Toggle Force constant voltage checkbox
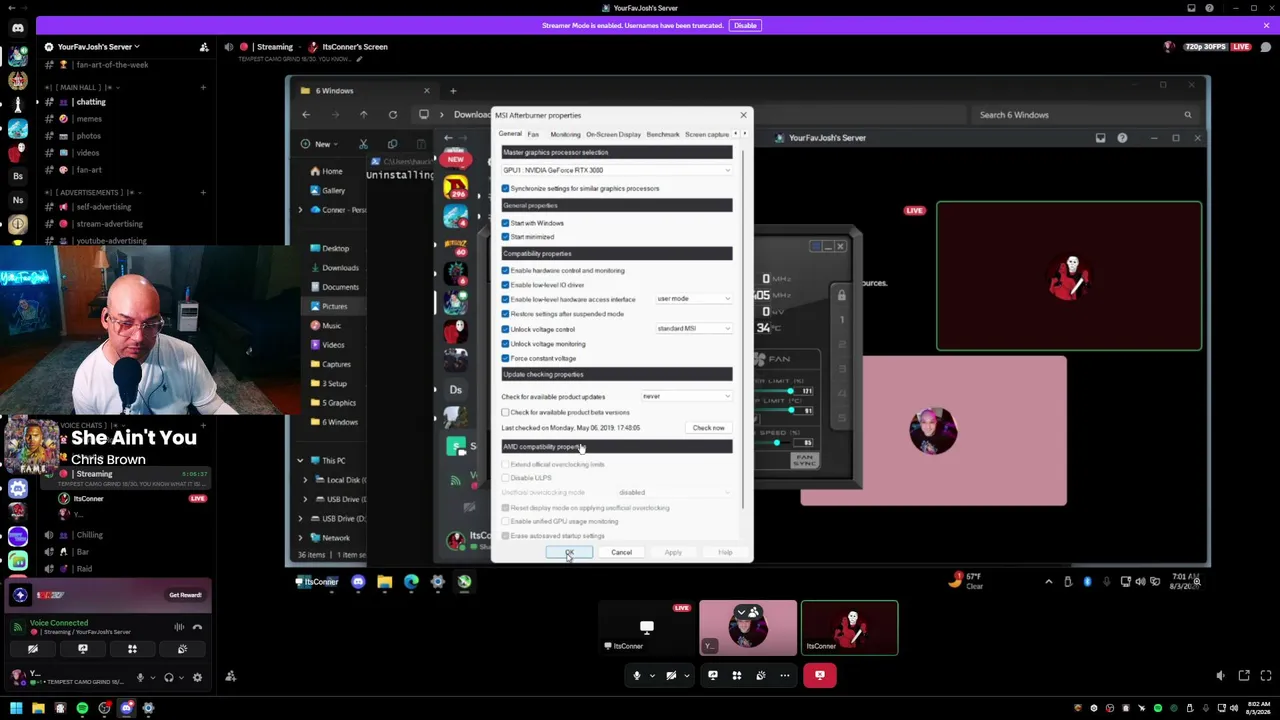This screenshot has height=720, width=1280. click(x=505, y=358)
